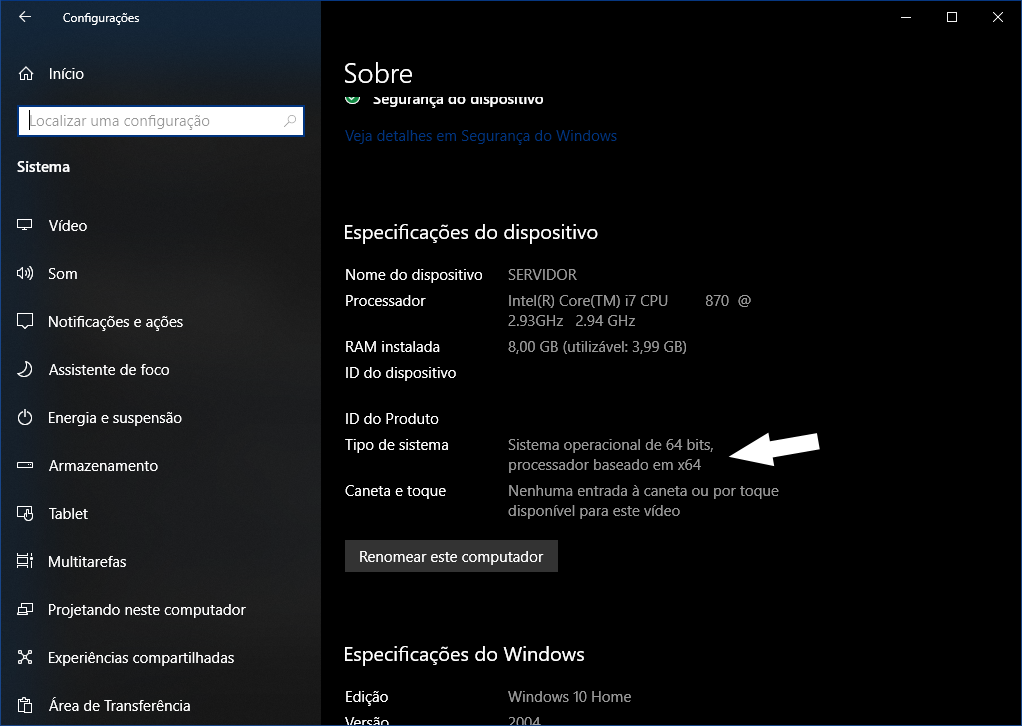Close the Configurações window
This screenshot has height=726, width=1022.
coord(998,18)
